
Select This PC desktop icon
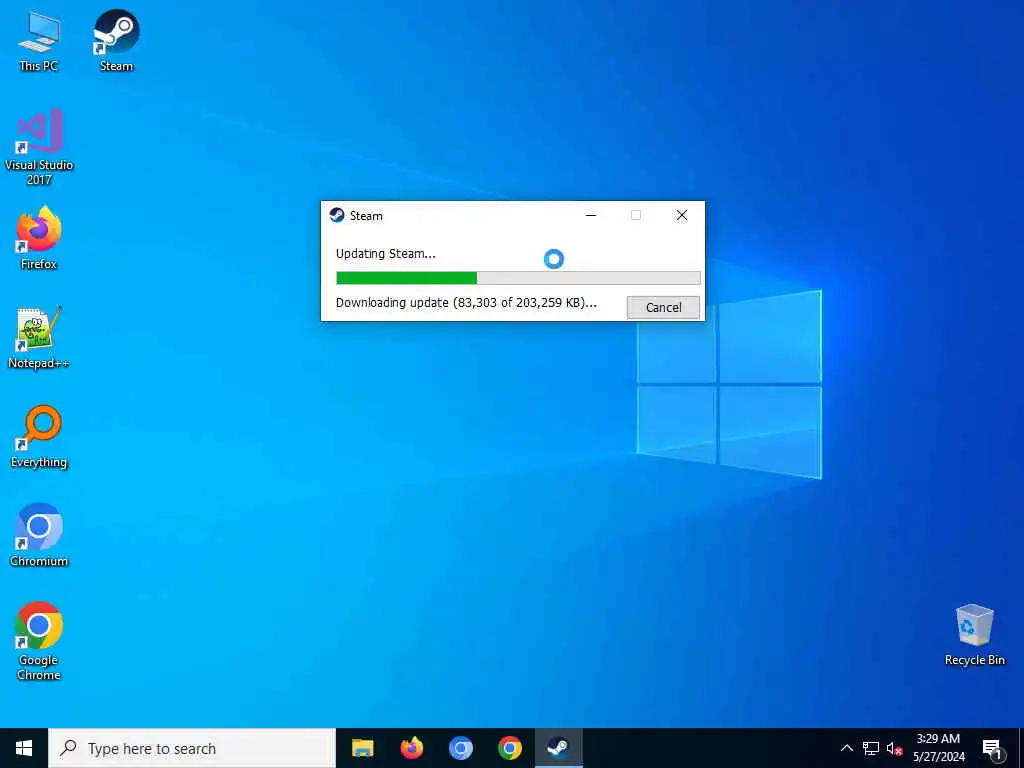coord(39,40)
